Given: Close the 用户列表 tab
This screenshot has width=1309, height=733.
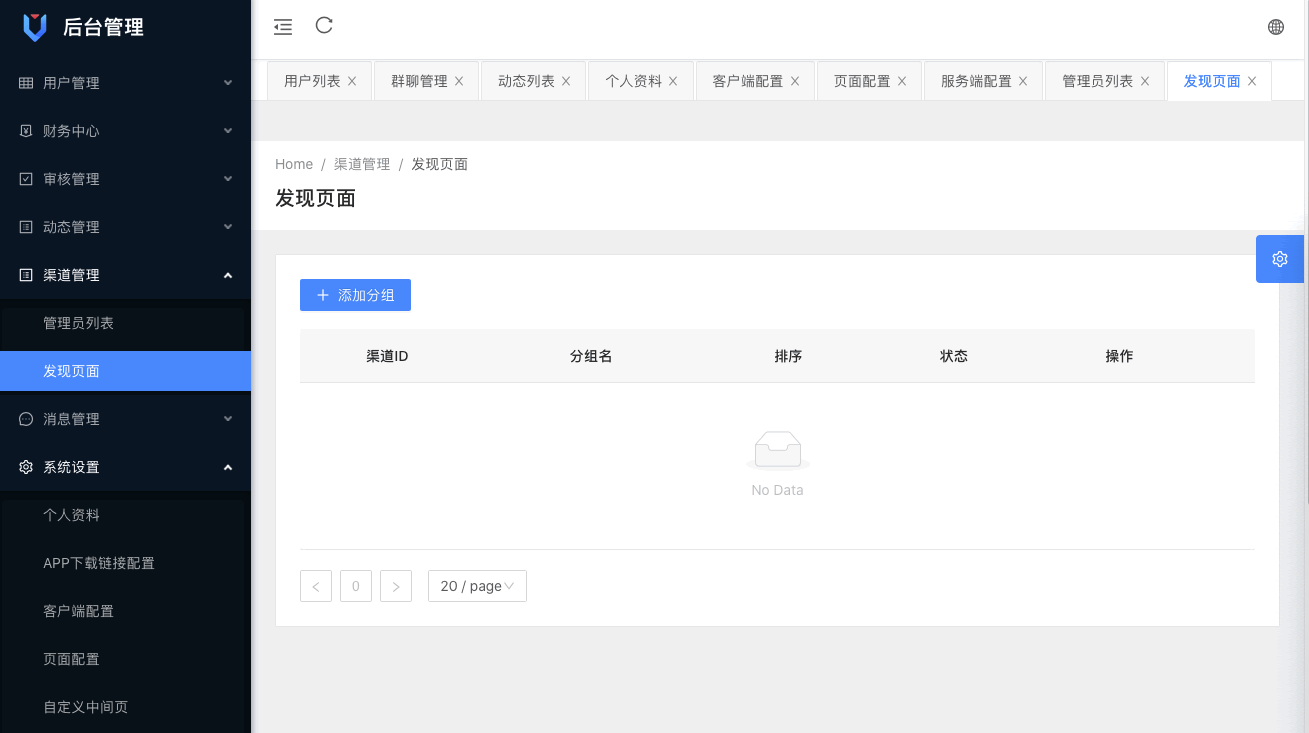Looking at the screenshot, I should 352,82.
